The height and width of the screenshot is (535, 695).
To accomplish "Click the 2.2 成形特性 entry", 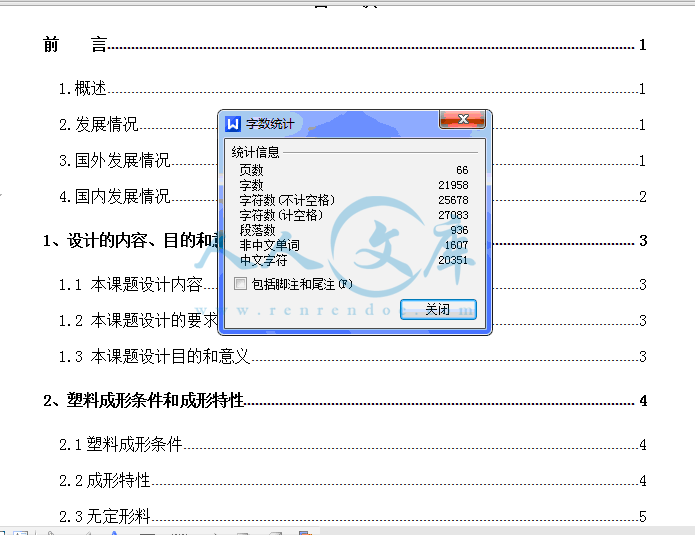I will click(352, 480).
